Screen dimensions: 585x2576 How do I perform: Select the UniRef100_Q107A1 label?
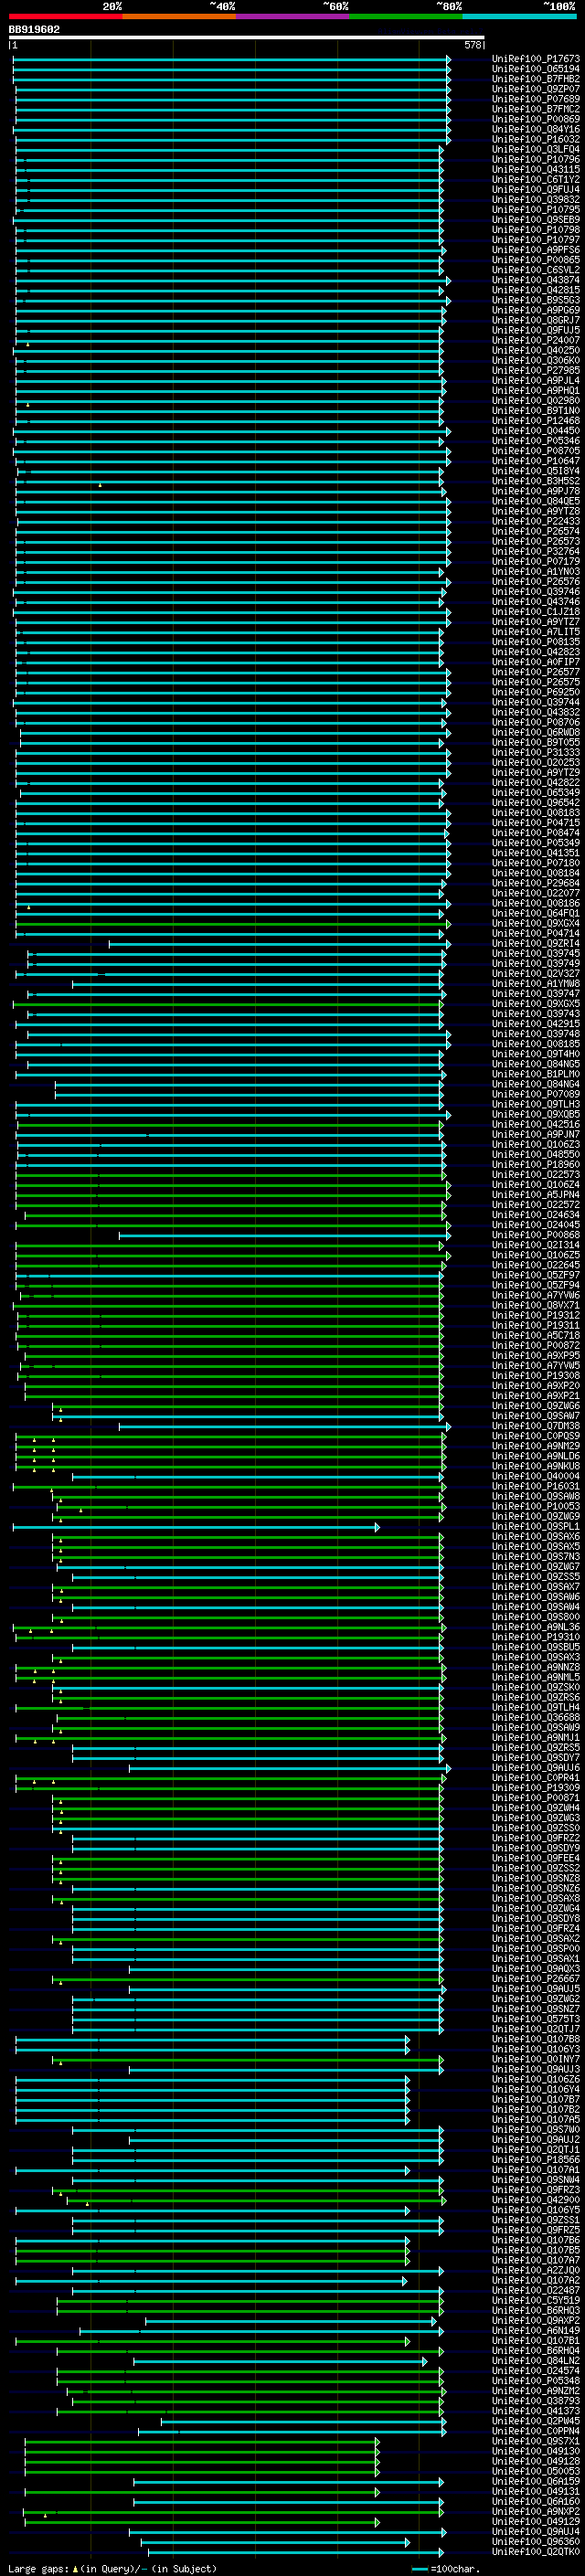(x=536, y=2169)
